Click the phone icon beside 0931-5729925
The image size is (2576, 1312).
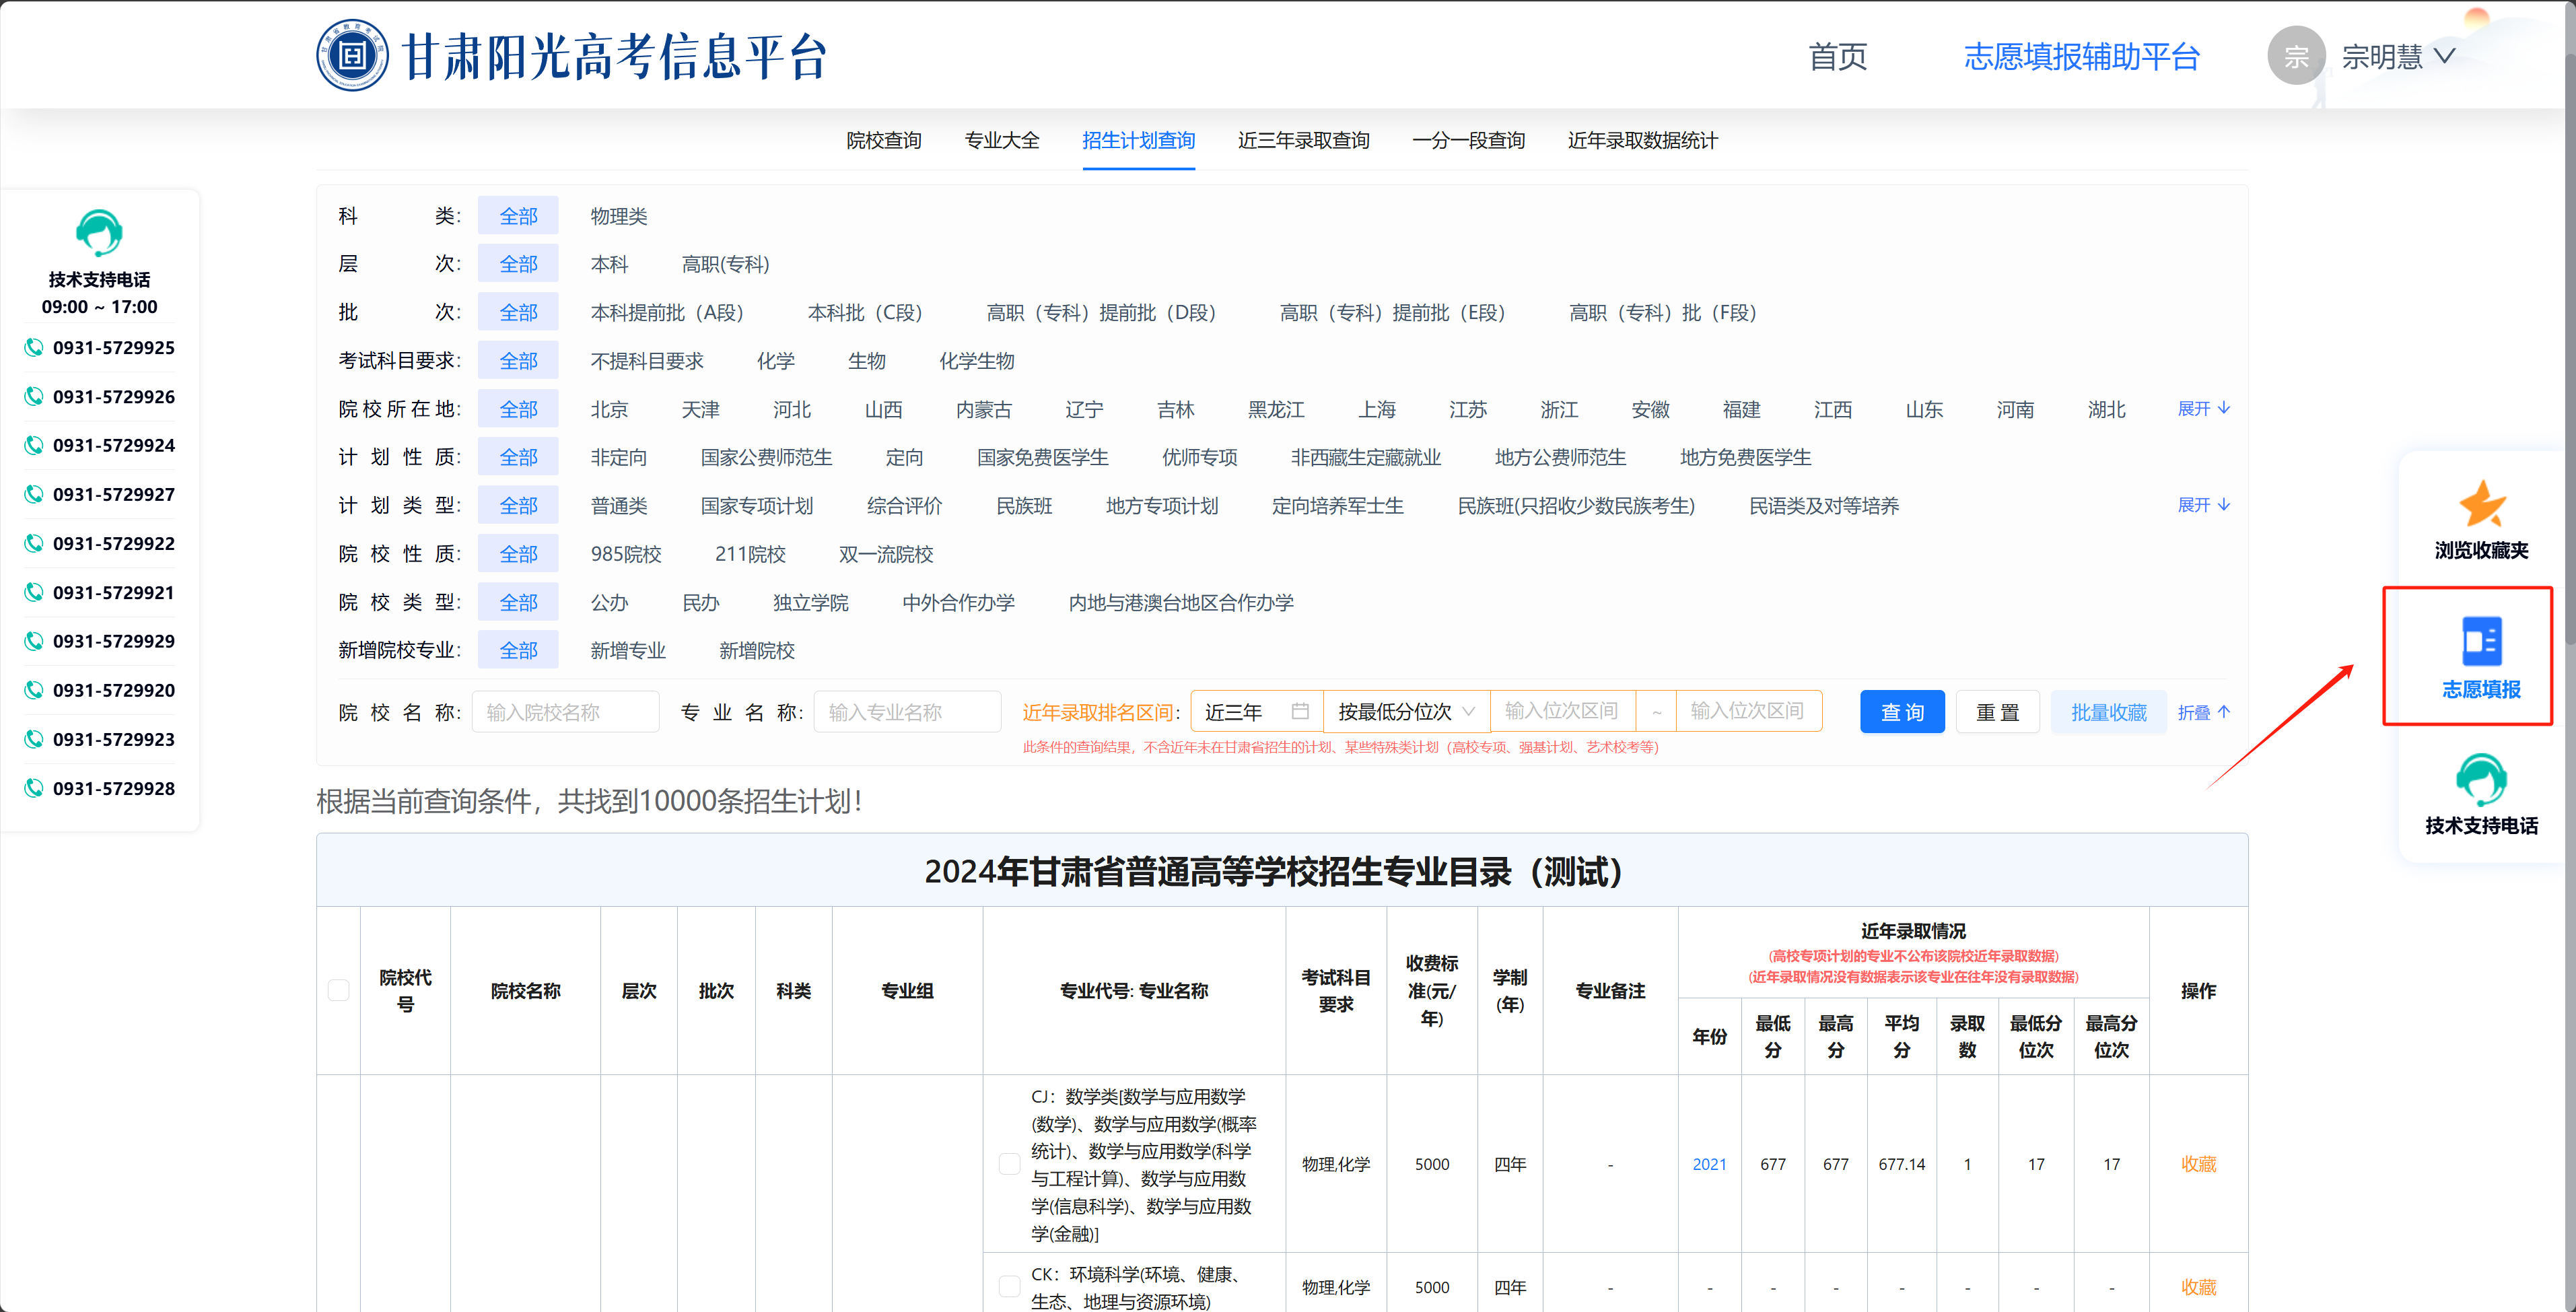pyautogui.click(x=34, y=348)
